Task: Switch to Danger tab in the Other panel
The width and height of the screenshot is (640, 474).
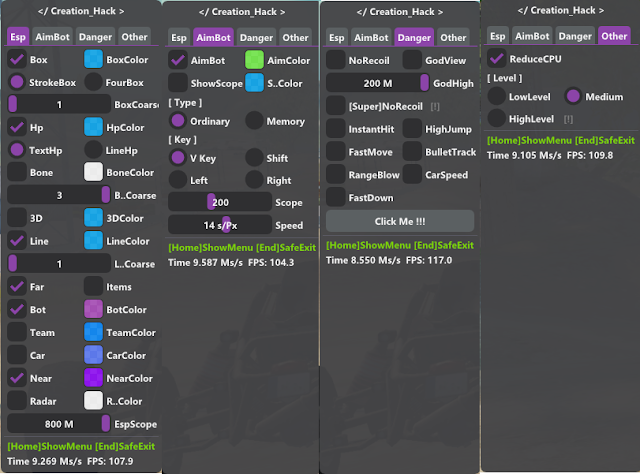Action: pos(575,36)
